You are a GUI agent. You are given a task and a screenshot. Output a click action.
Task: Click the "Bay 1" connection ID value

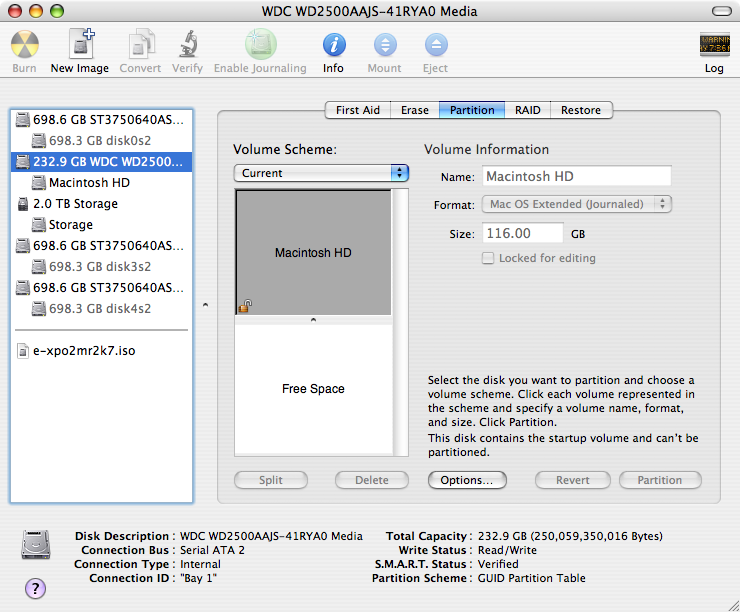point(198,578)
